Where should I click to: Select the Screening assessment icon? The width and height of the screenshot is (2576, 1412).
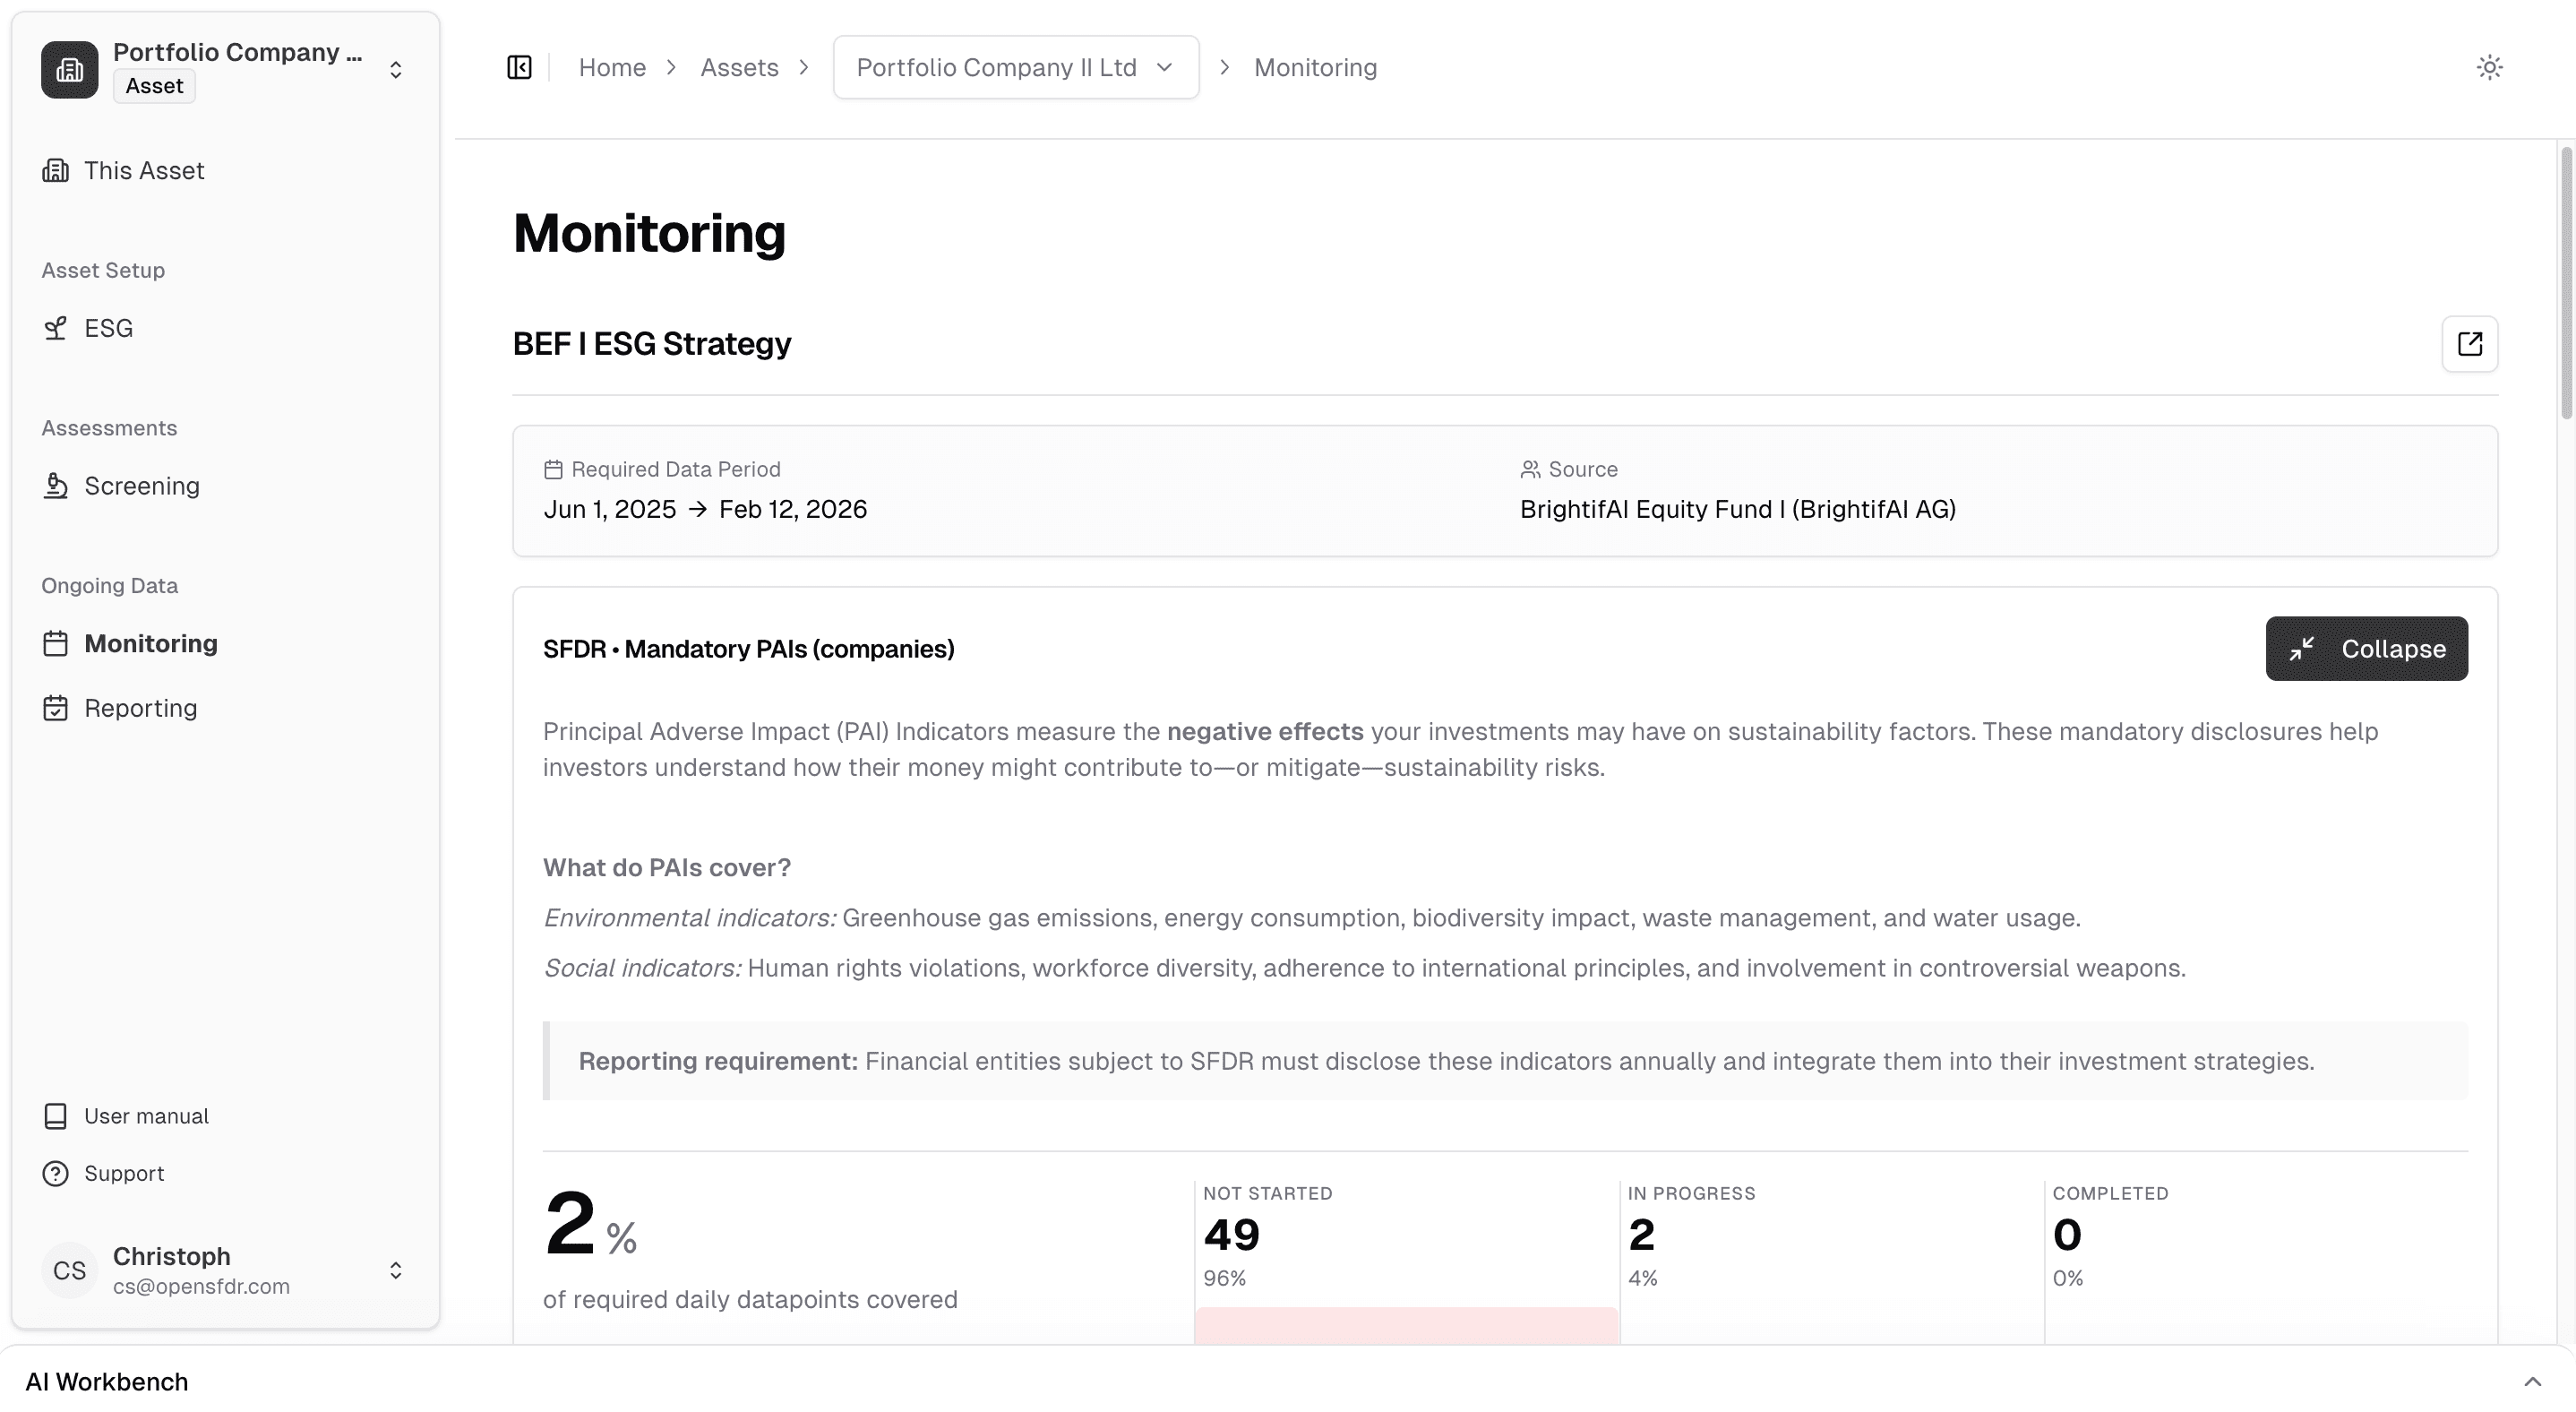(56, 485)
